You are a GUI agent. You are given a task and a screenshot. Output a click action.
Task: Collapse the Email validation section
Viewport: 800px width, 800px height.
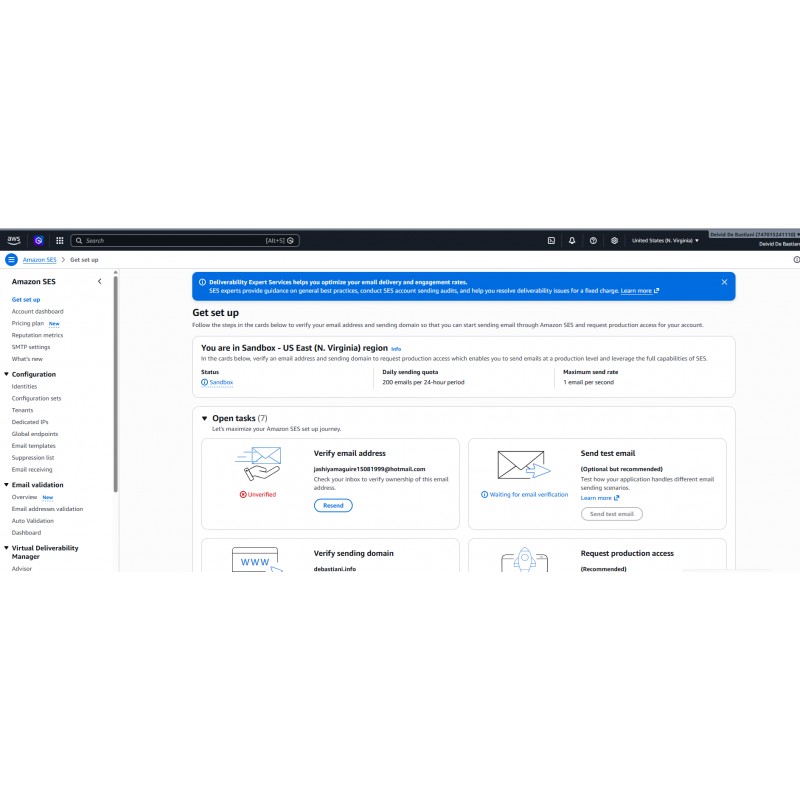6,485
